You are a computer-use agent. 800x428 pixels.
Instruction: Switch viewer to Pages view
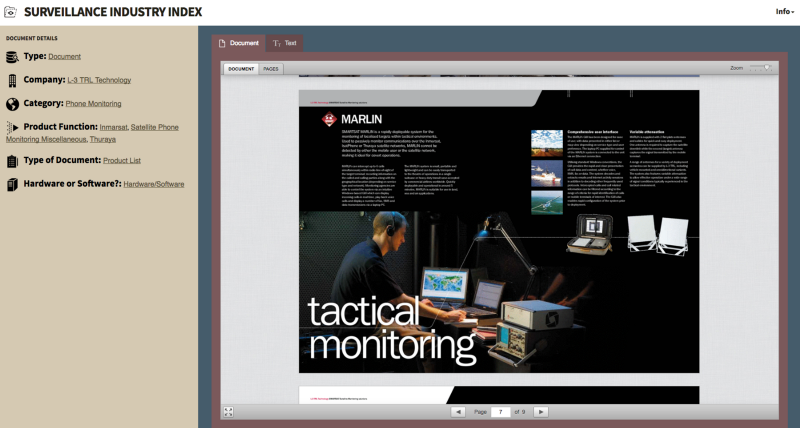click(x=271, y=69)
